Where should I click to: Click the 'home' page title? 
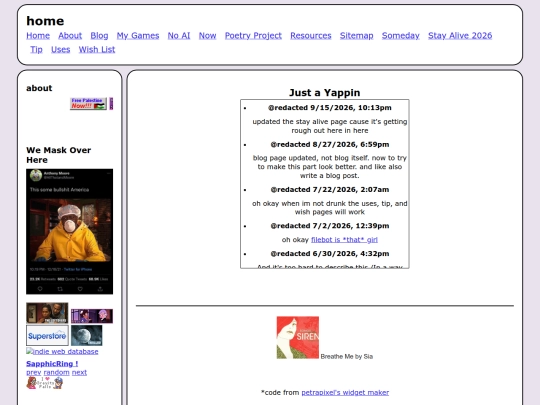coord(45,21)
